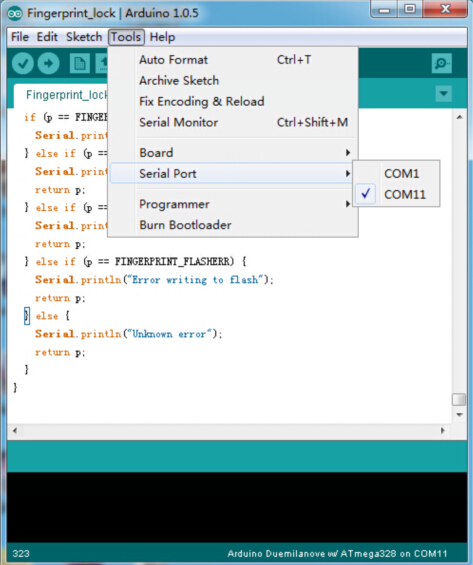Expand the Programmer submenu arrow

click(x=348, y=204)
